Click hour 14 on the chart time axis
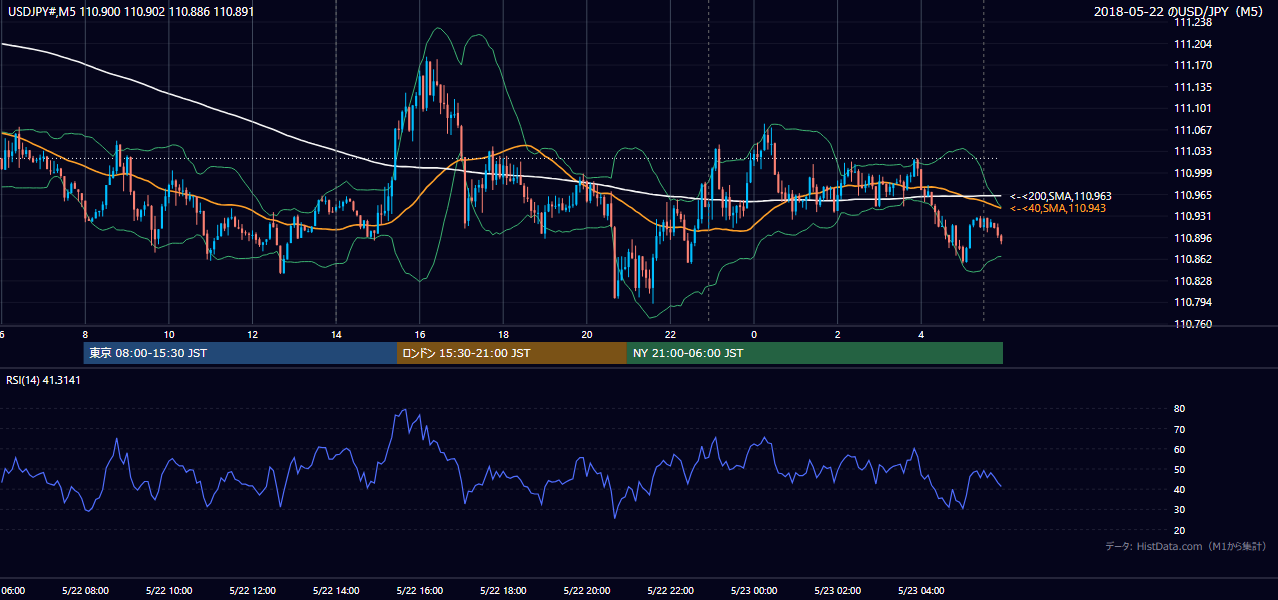The width and height of the screenshot is (1278, 600). pyautogui.click(x=336, y=335)
